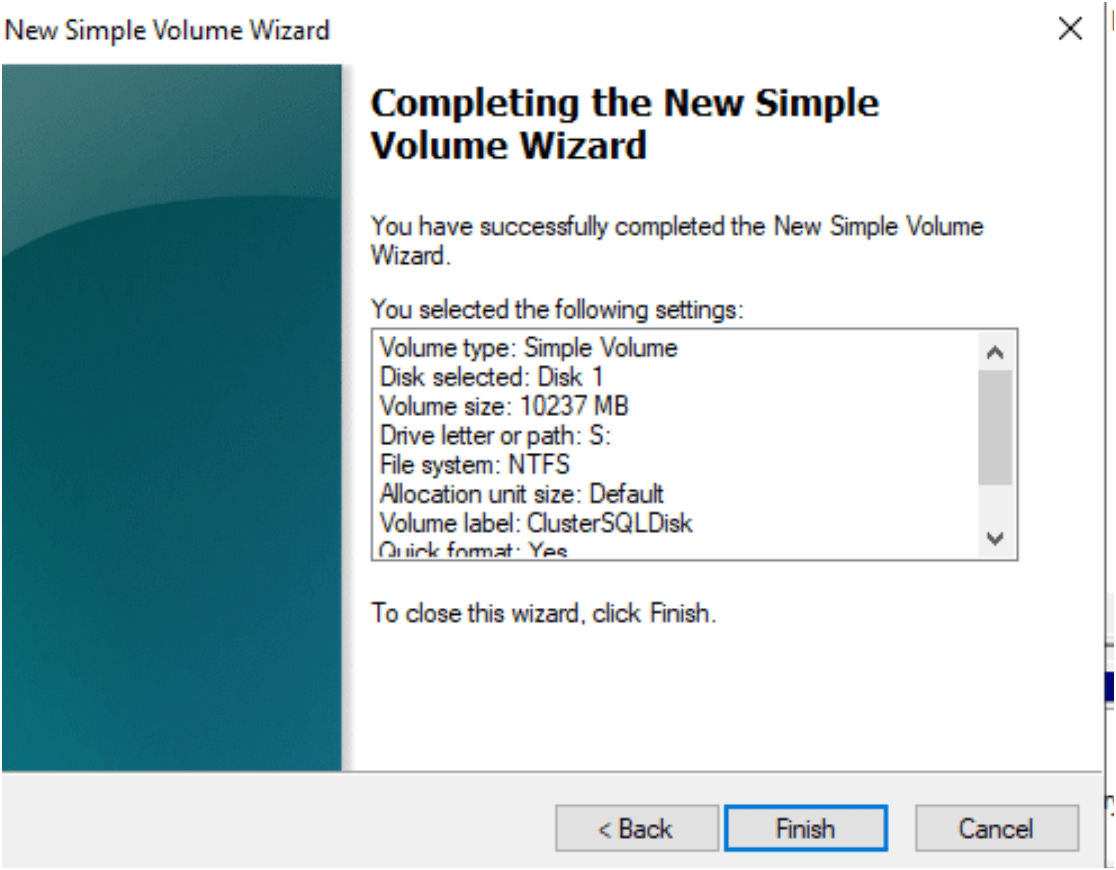Click the settings list scrollbar thumb

[995, 427]
